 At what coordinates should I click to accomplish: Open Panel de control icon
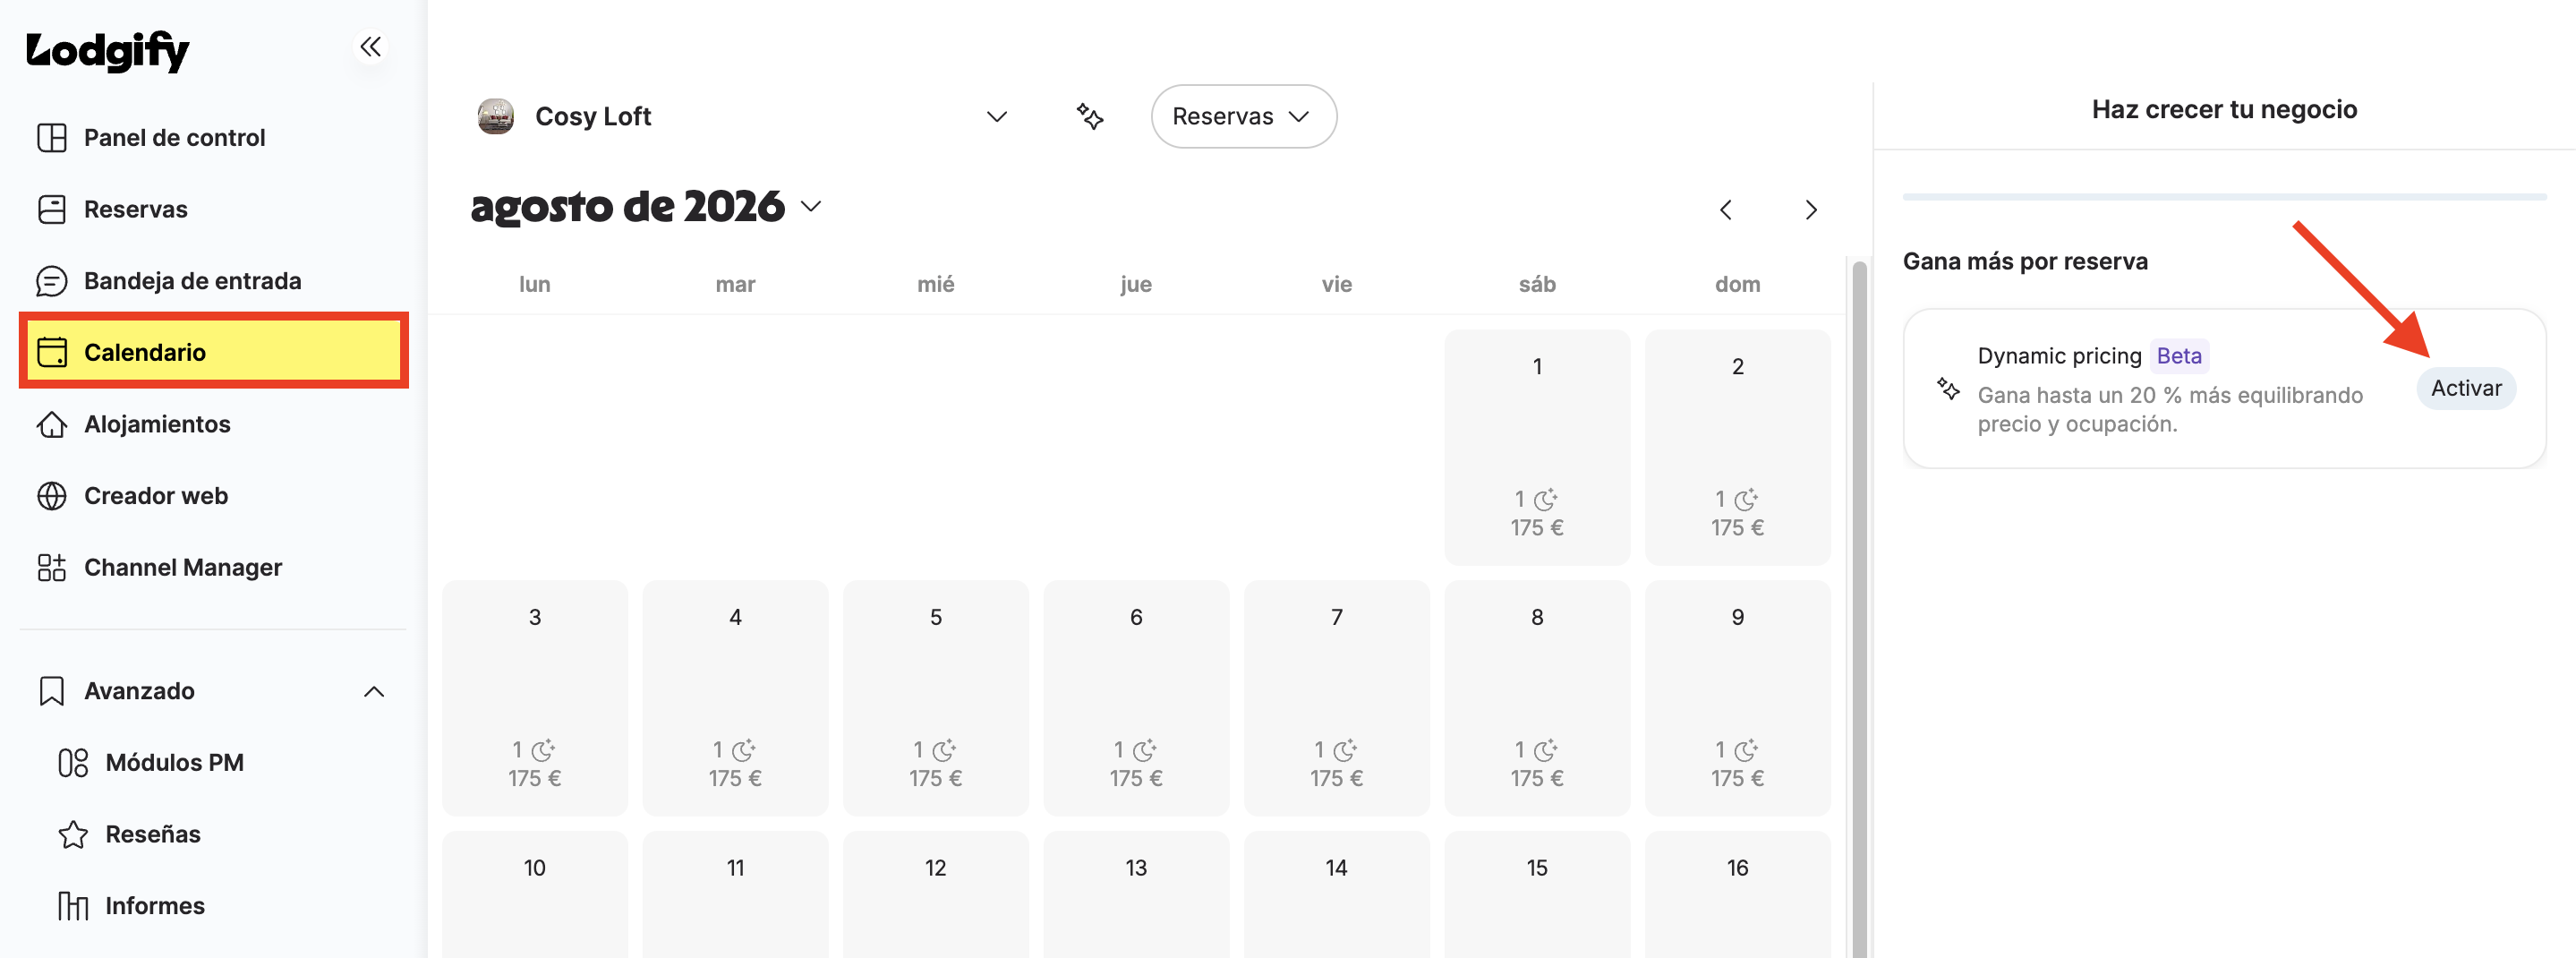tap(51, 137)
